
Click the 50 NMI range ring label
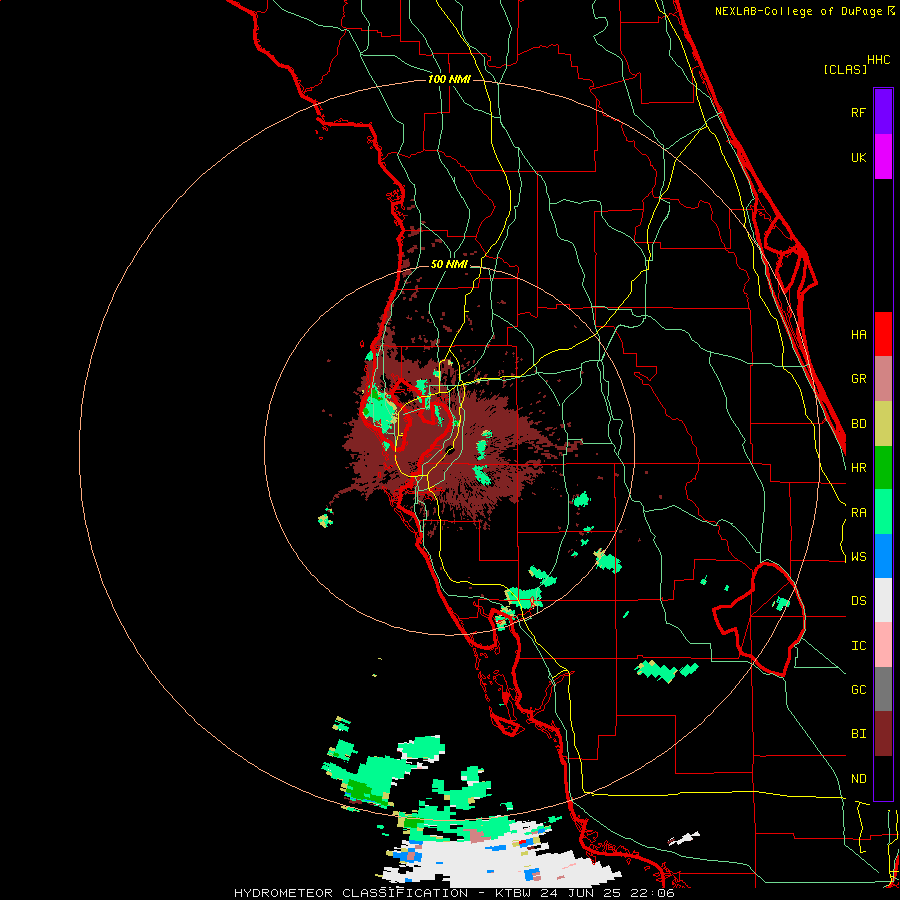click(449, 265)
